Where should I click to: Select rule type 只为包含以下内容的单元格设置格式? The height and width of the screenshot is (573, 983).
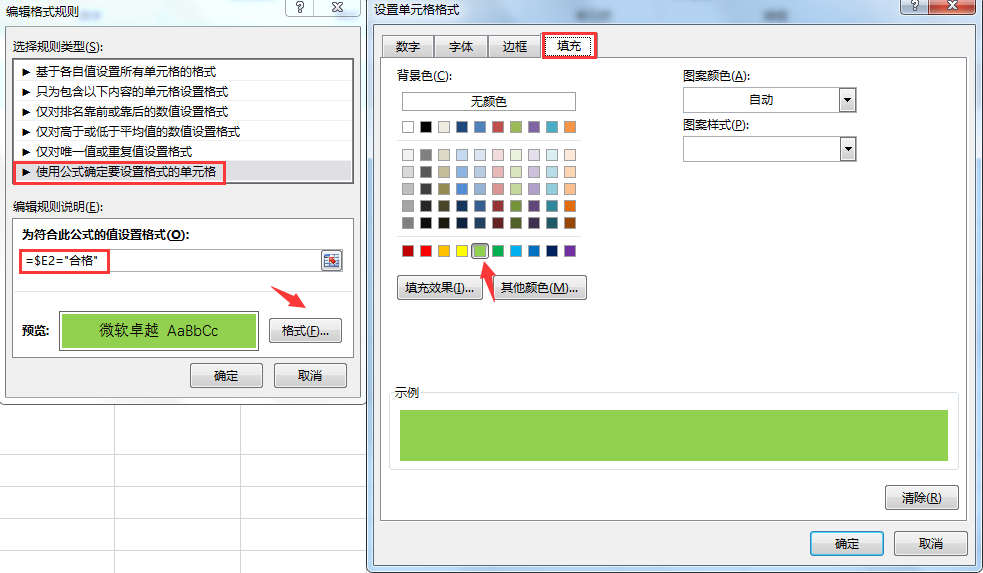coord(183,92)
